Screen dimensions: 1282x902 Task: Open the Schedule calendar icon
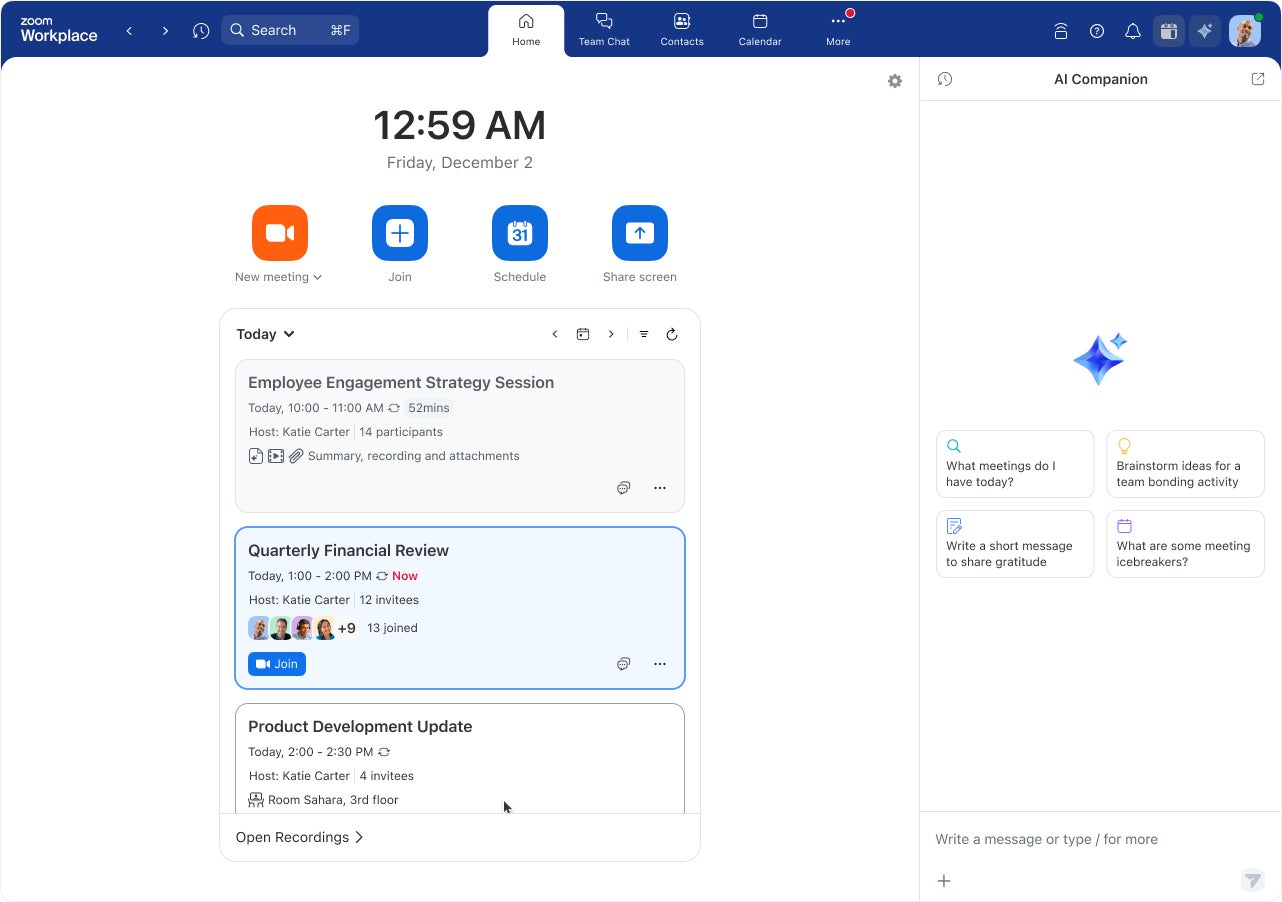click(x=520, y=233)
